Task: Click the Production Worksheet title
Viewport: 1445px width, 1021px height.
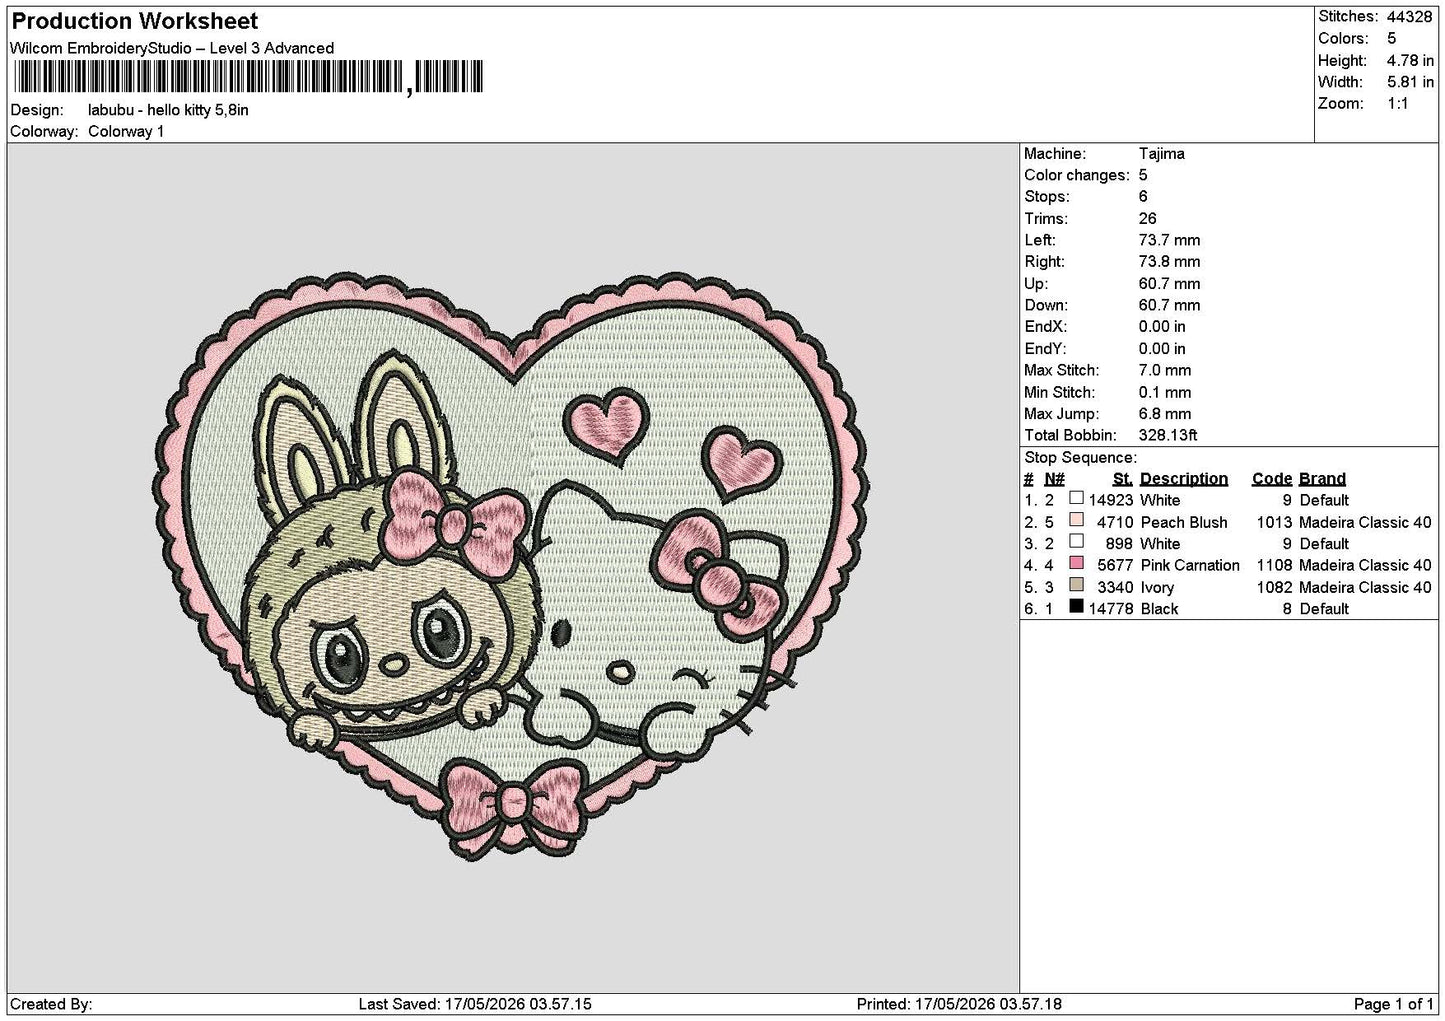Action: point(135,21)
